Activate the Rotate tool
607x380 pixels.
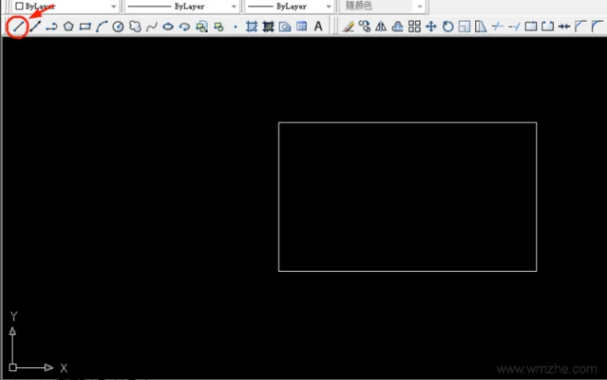448,27
